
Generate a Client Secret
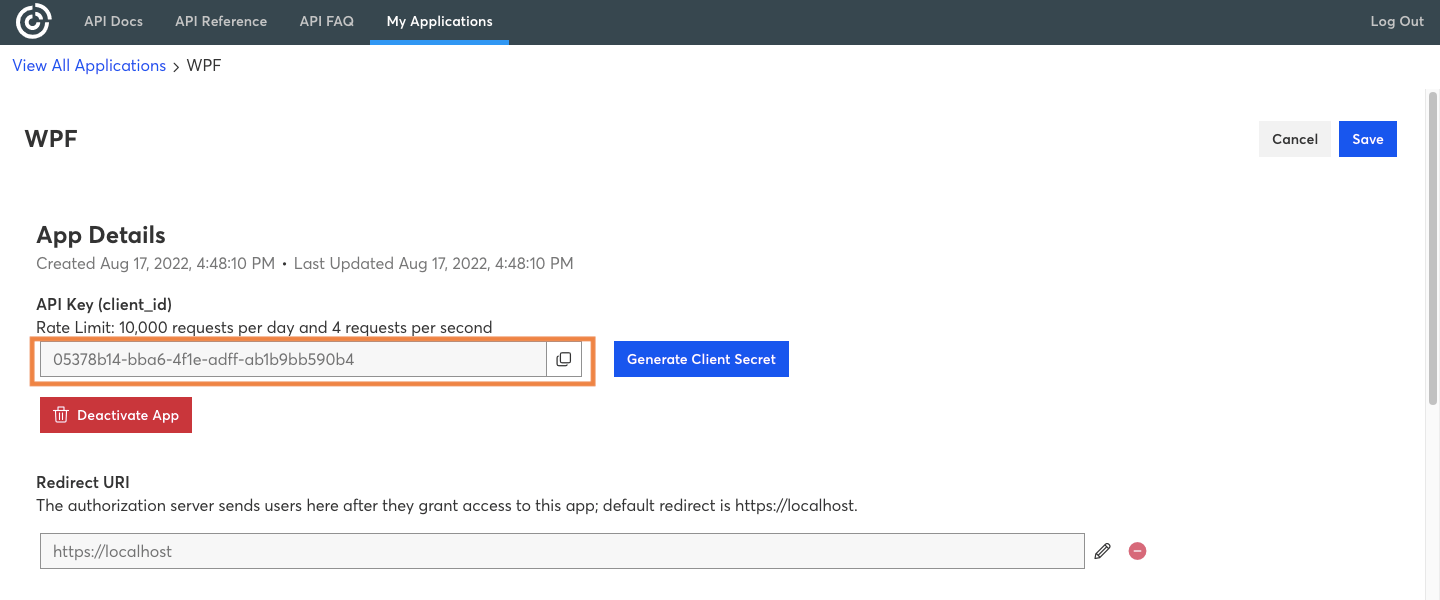pyautogui.click(x=701, y=359)
